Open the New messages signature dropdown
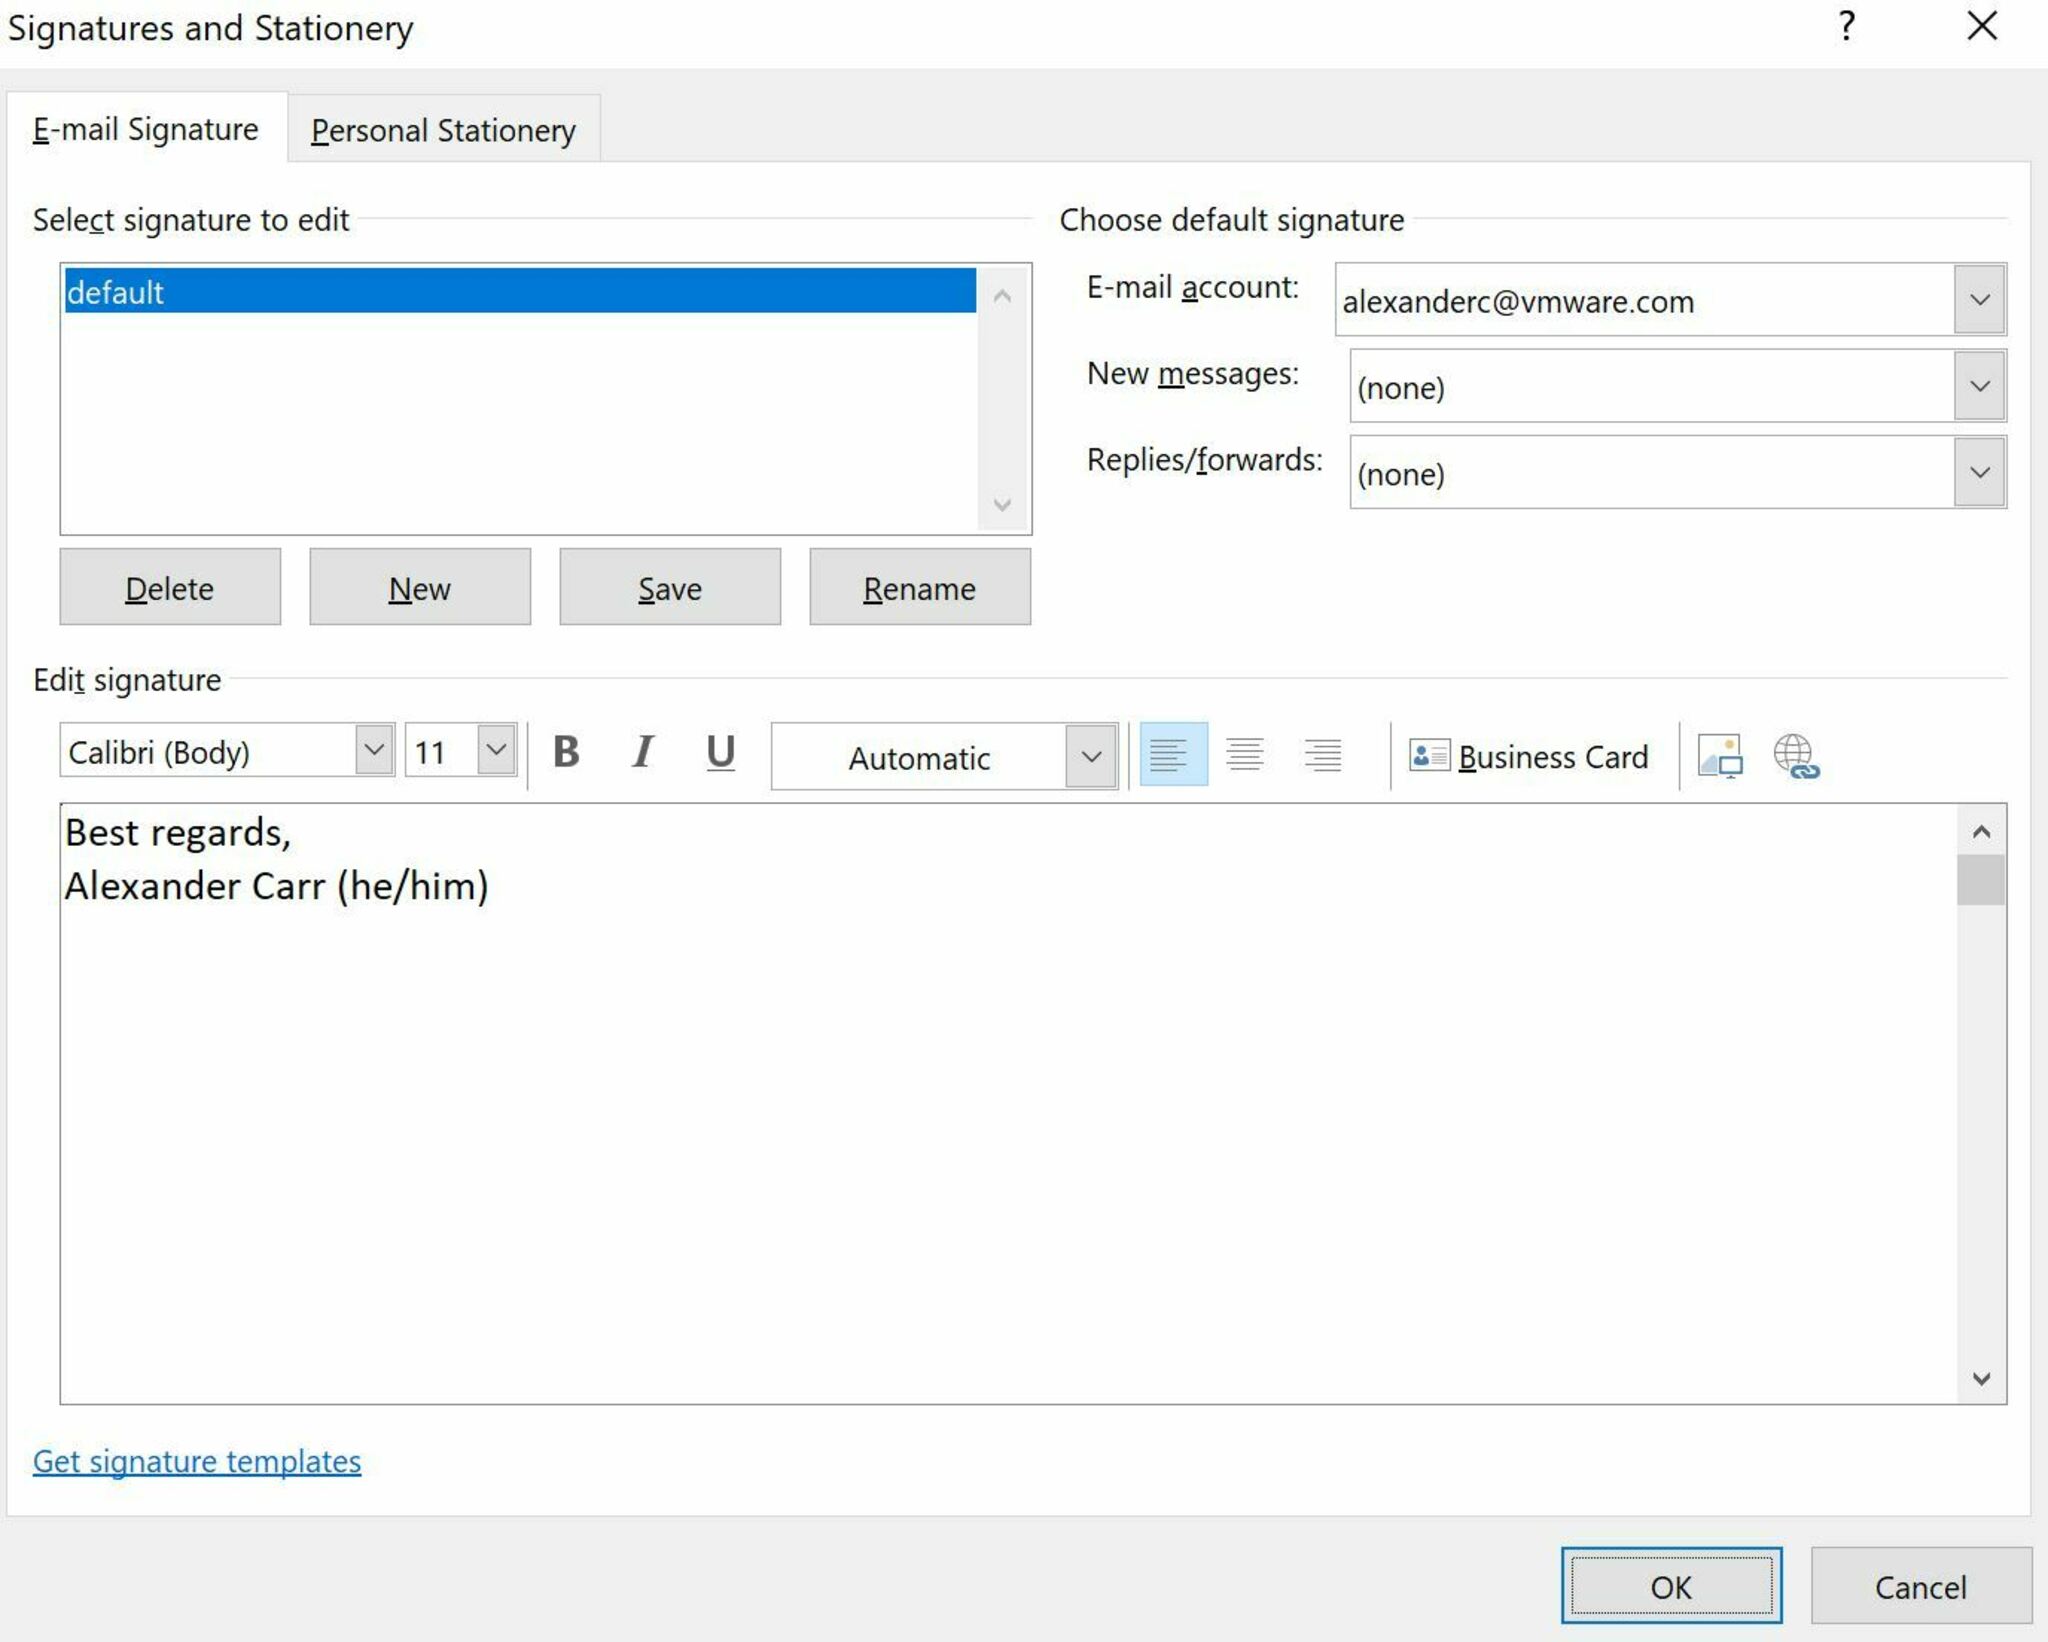 click(1979, 387)
